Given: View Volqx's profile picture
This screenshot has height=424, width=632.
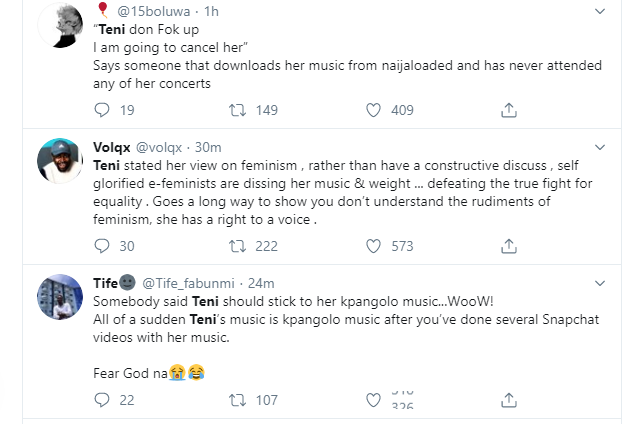Looking at the screenshot, I should (x=59, y=161).
